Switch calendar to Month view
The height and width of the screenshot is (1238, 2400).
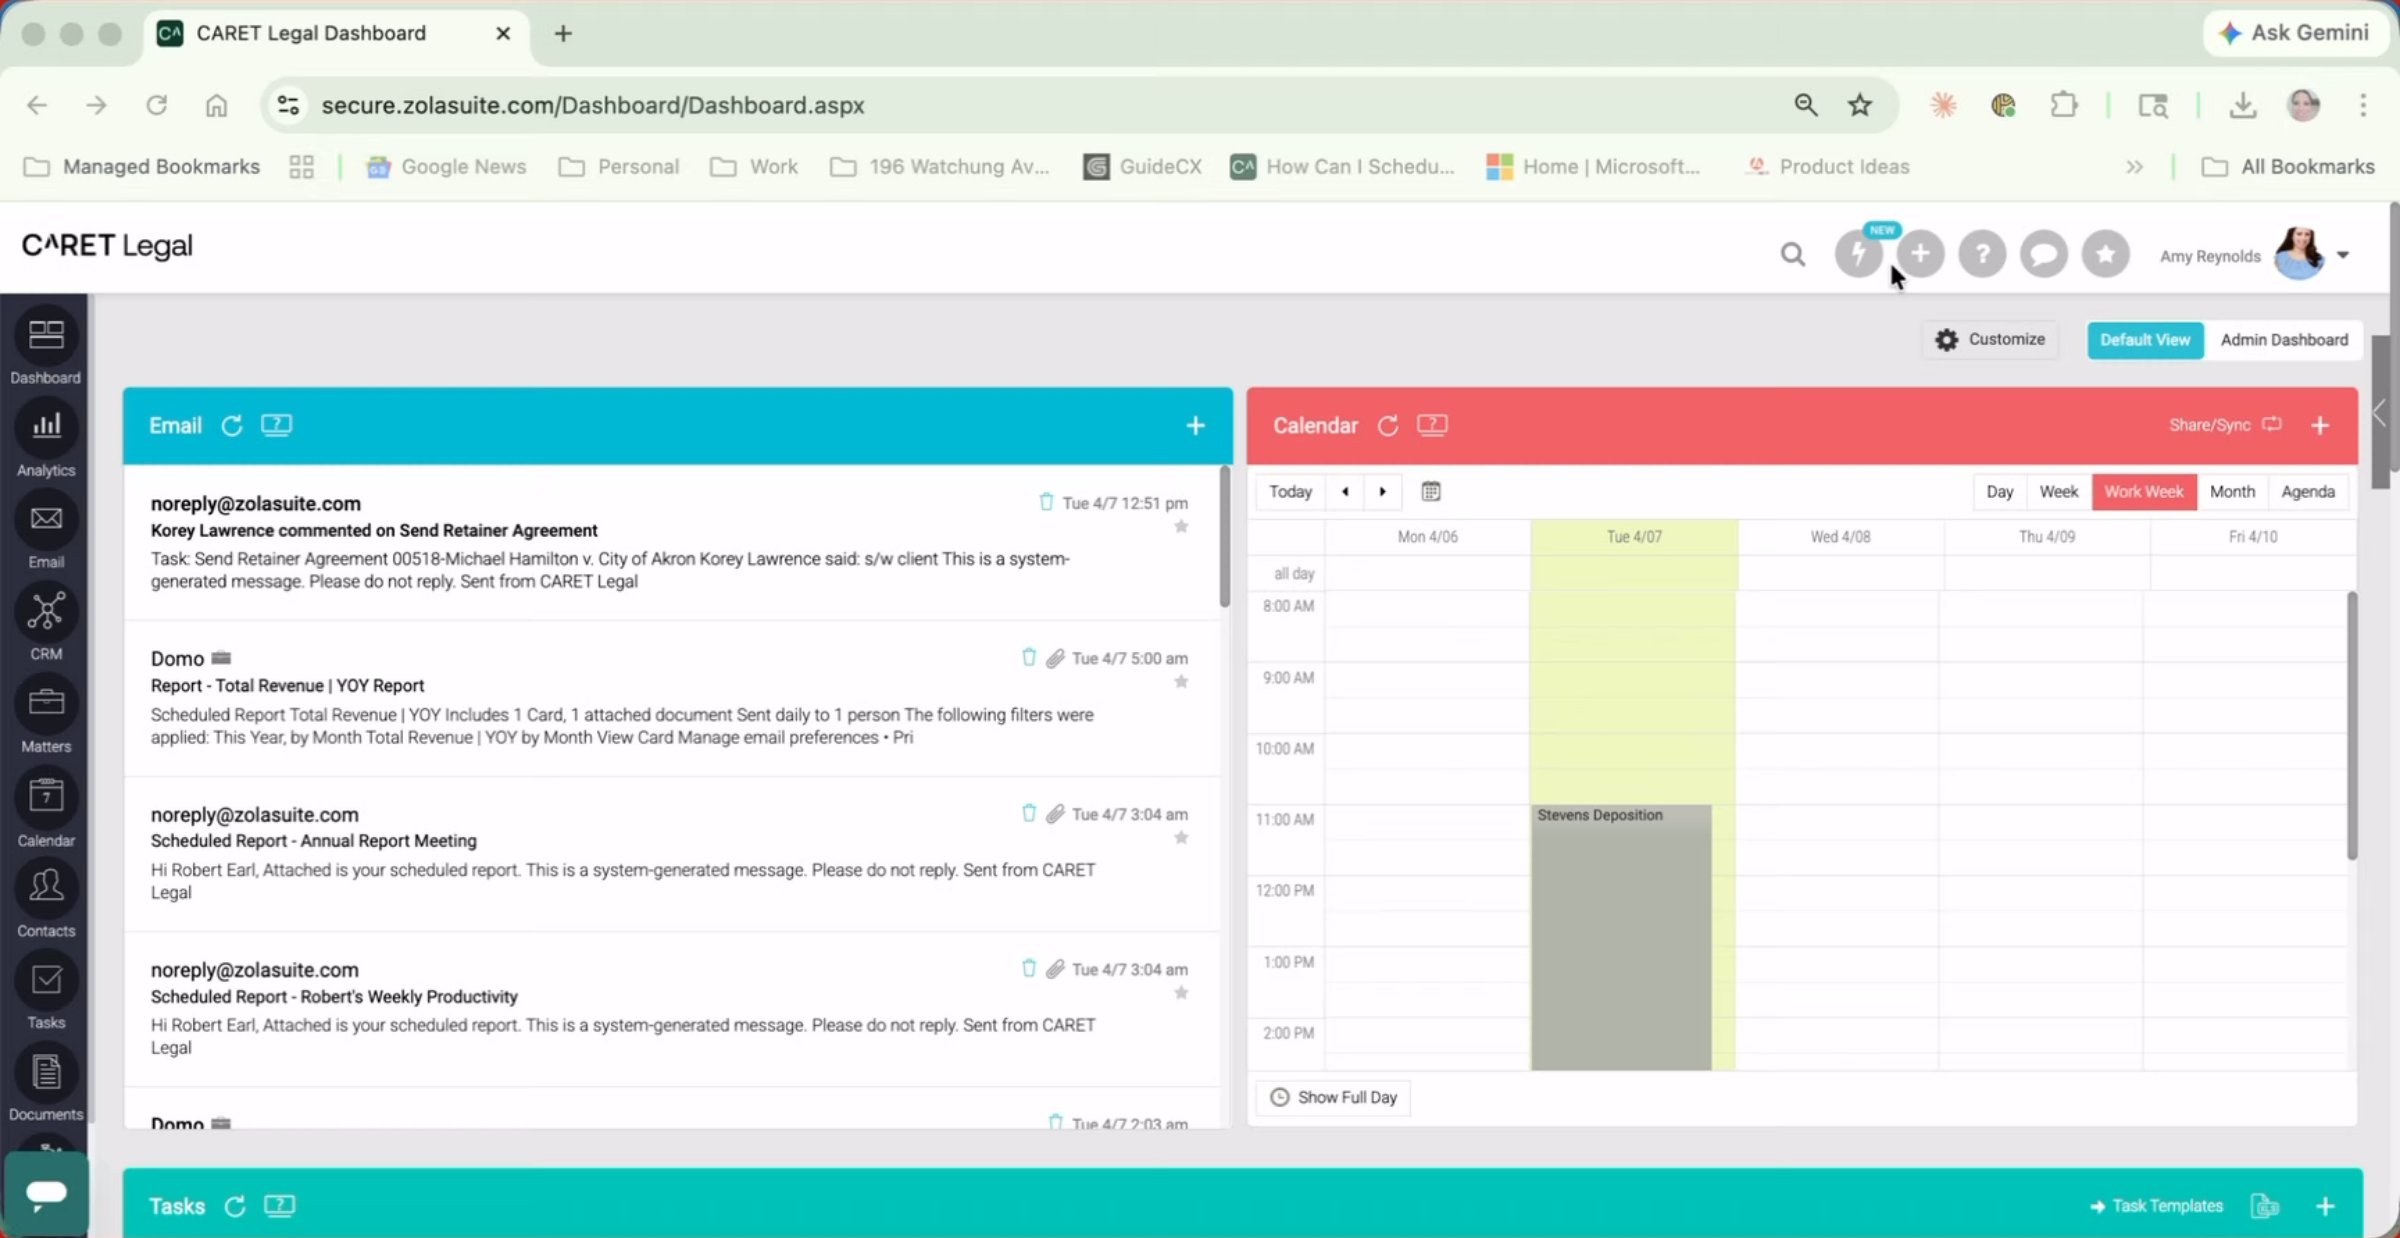click(x=2232, y=491)
